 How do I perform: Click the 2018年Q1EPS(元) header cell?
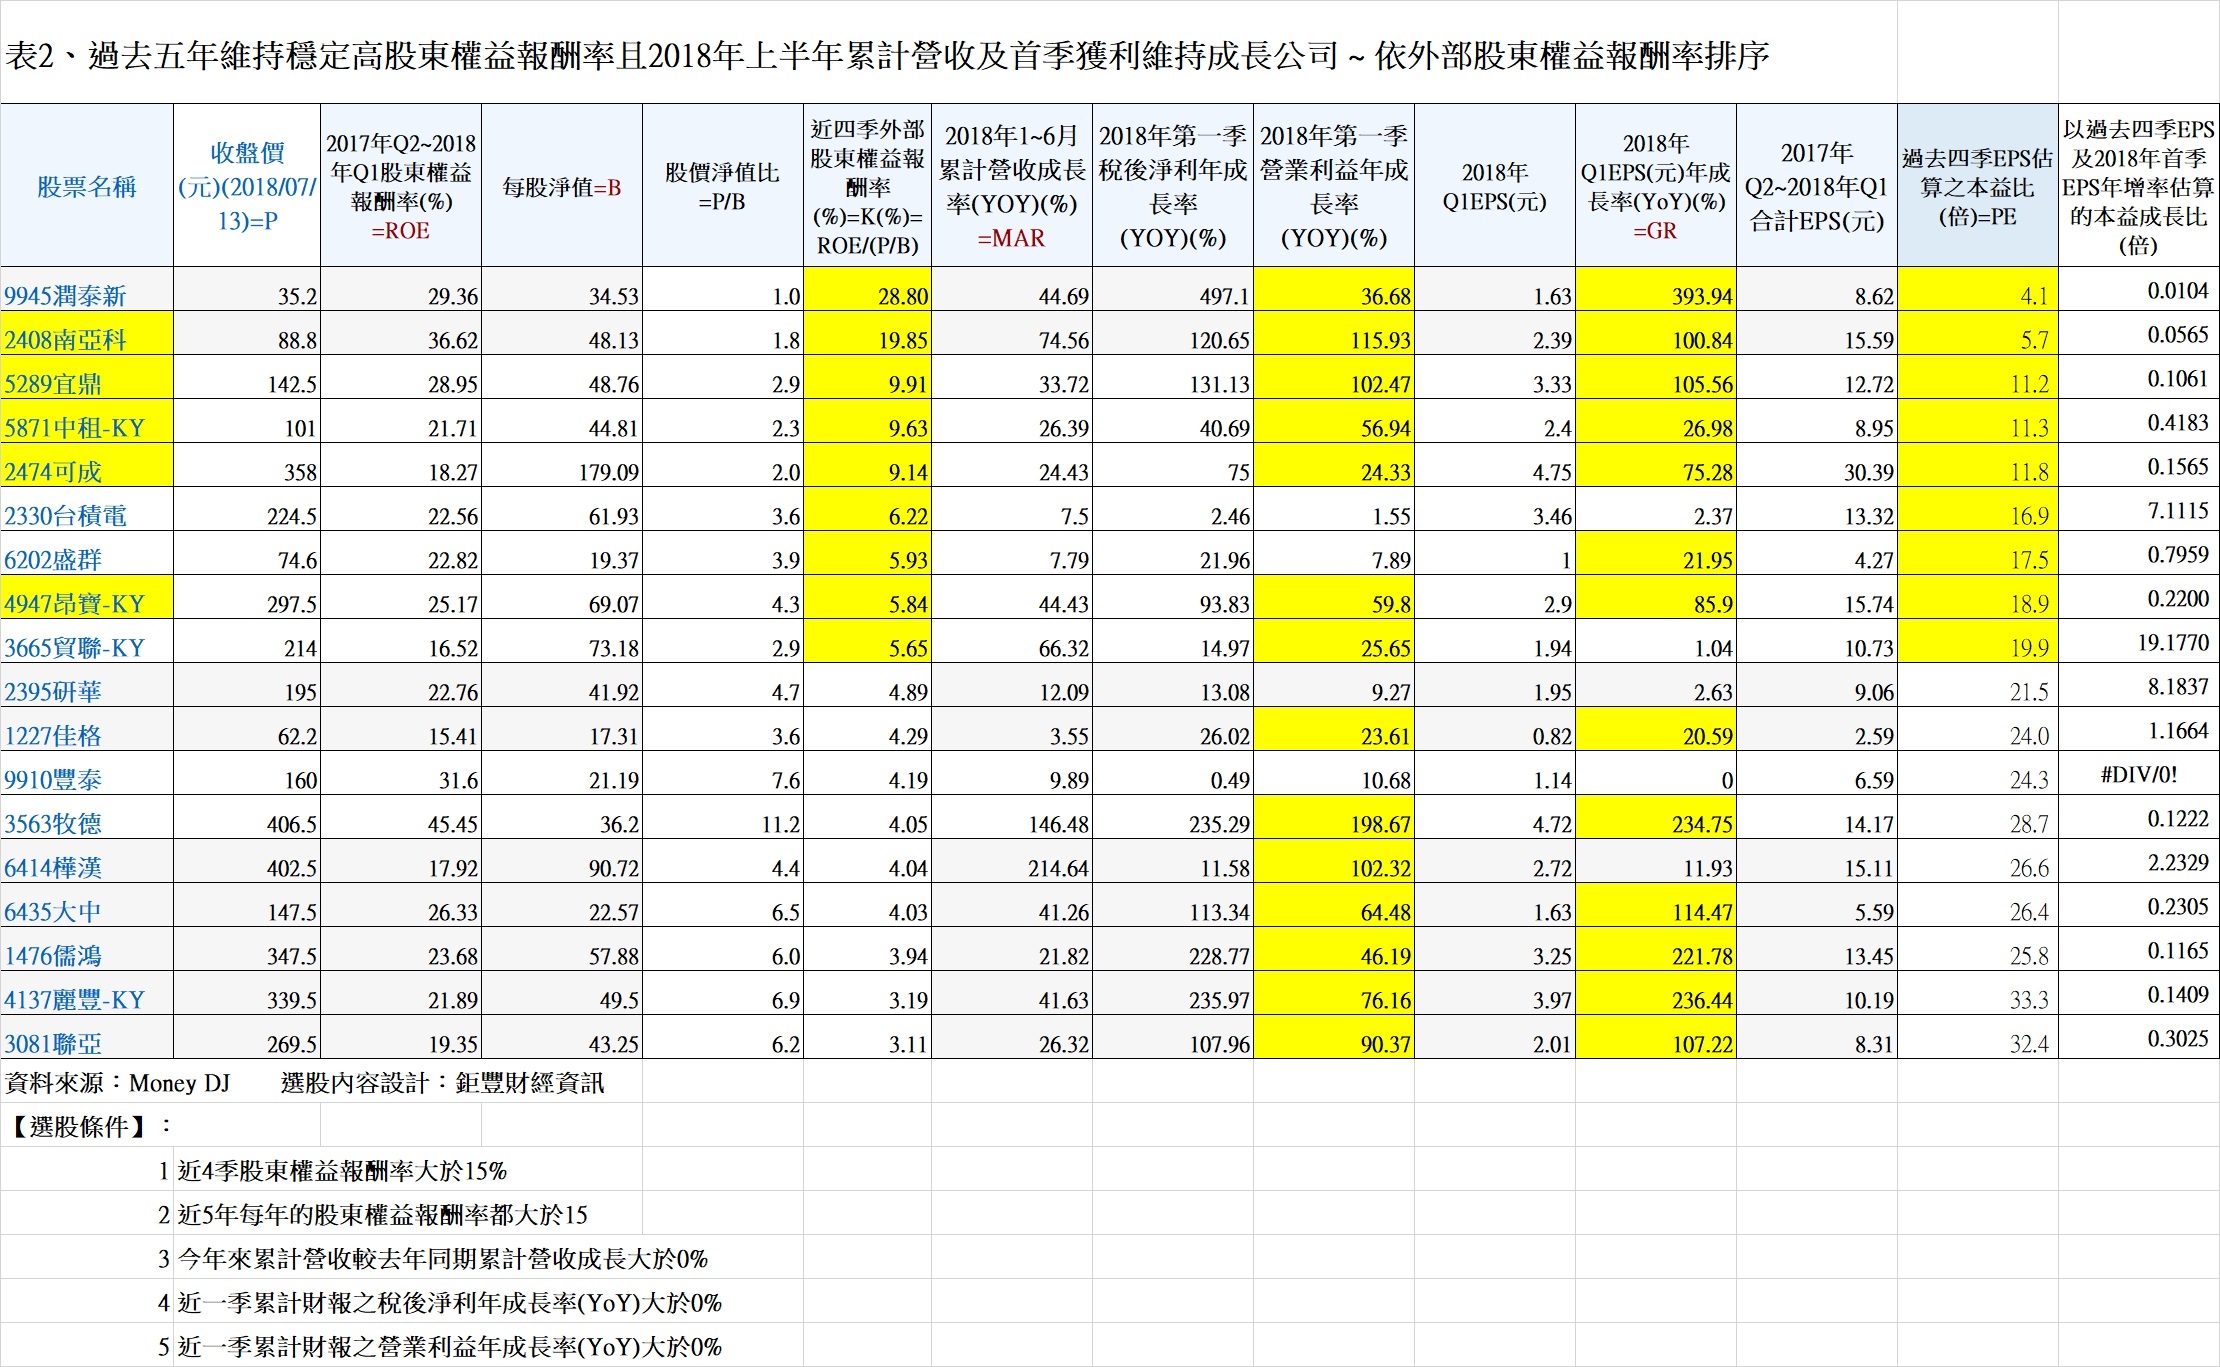click(1495, 185)
